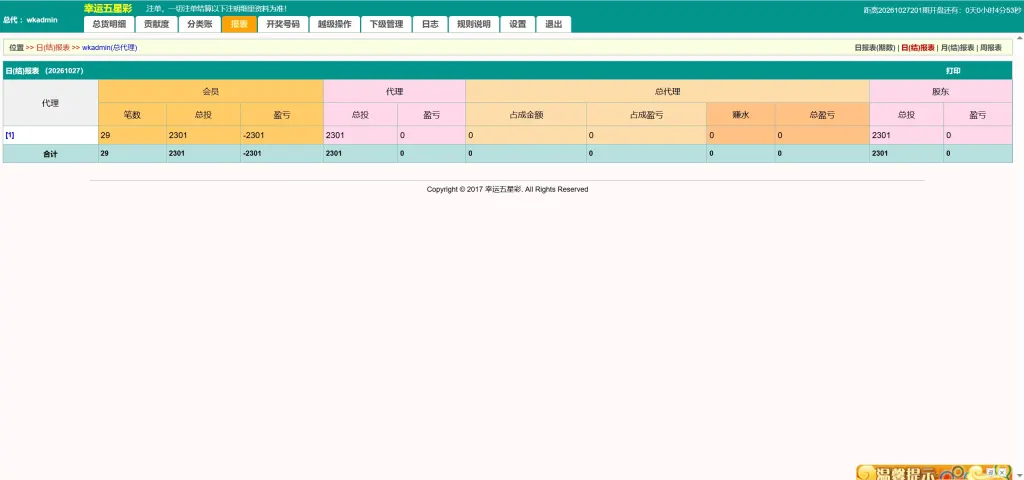1024x480 pixels.
Task: Click the 总代理 column group header
Action: pos(667,91)
